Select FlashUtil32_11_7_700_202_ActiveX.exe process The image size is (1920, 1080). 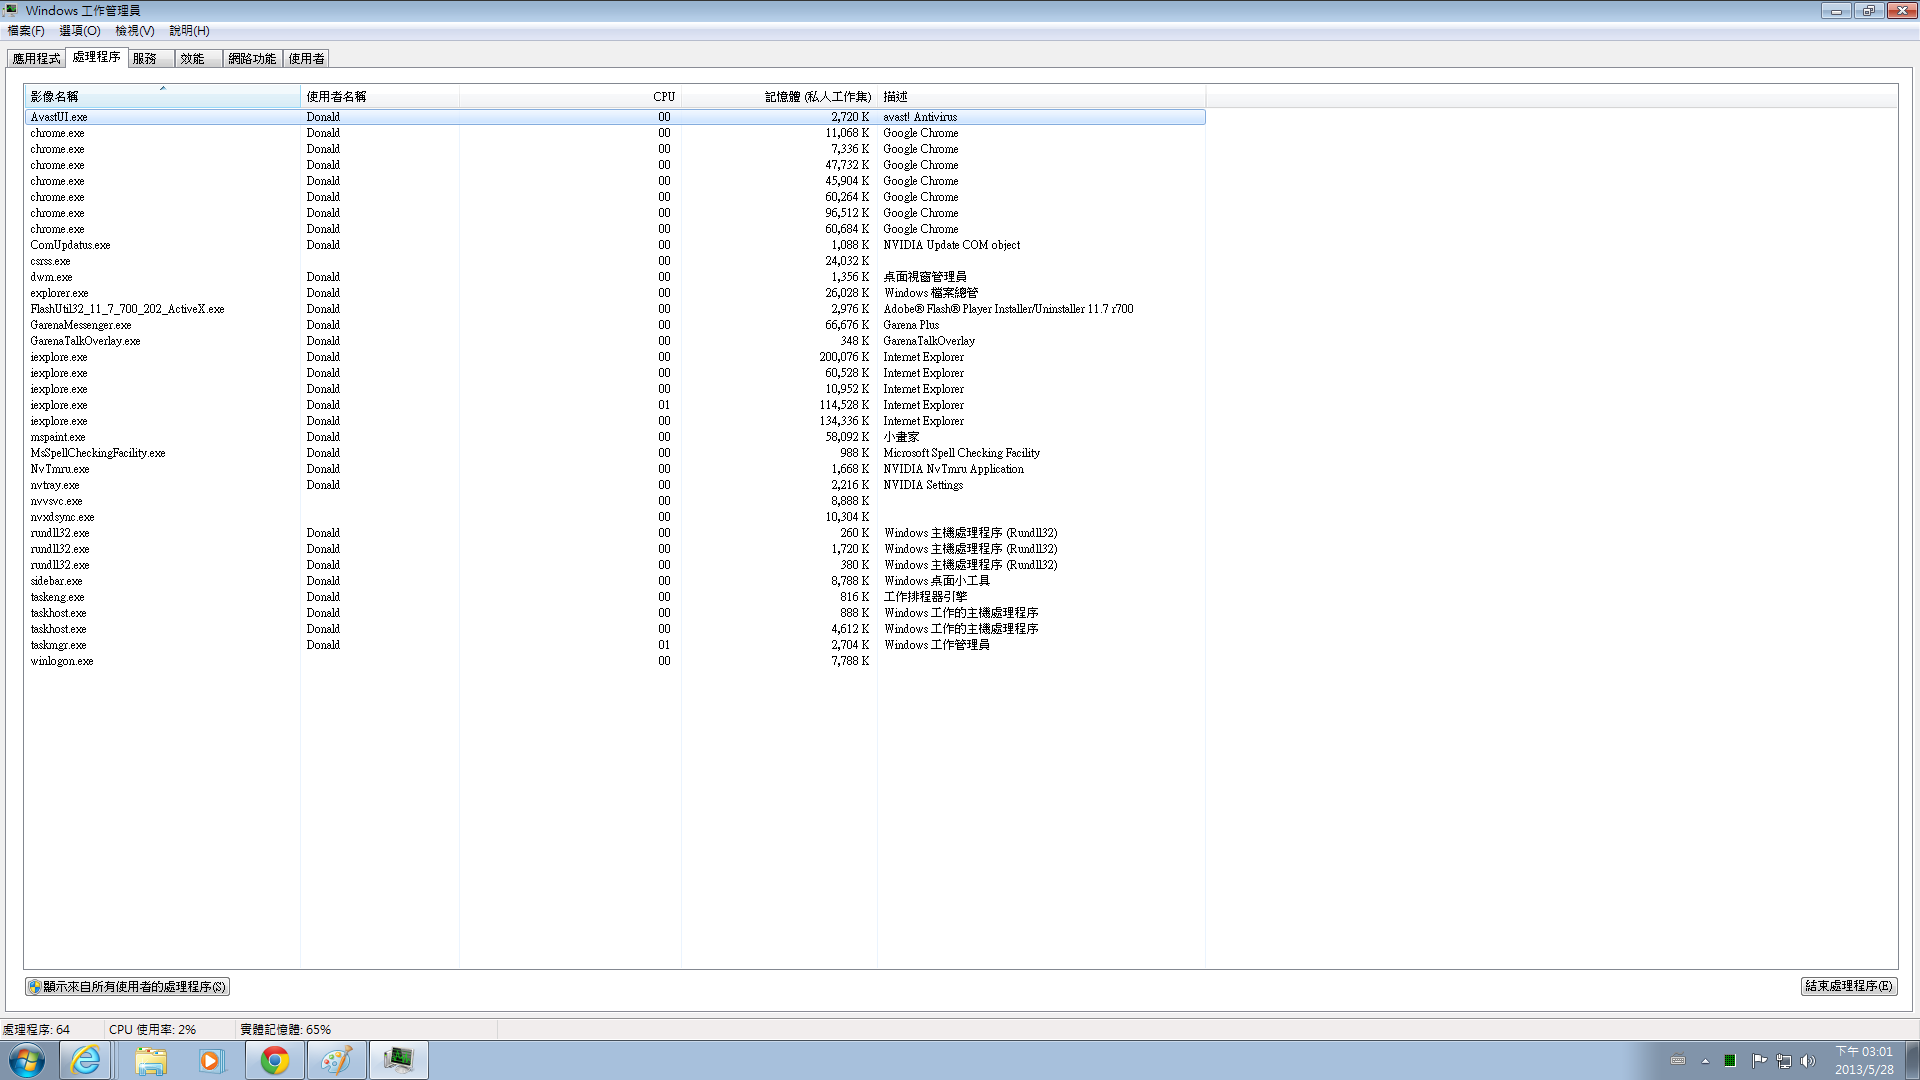pyautogui.click(x=615, y=309)
